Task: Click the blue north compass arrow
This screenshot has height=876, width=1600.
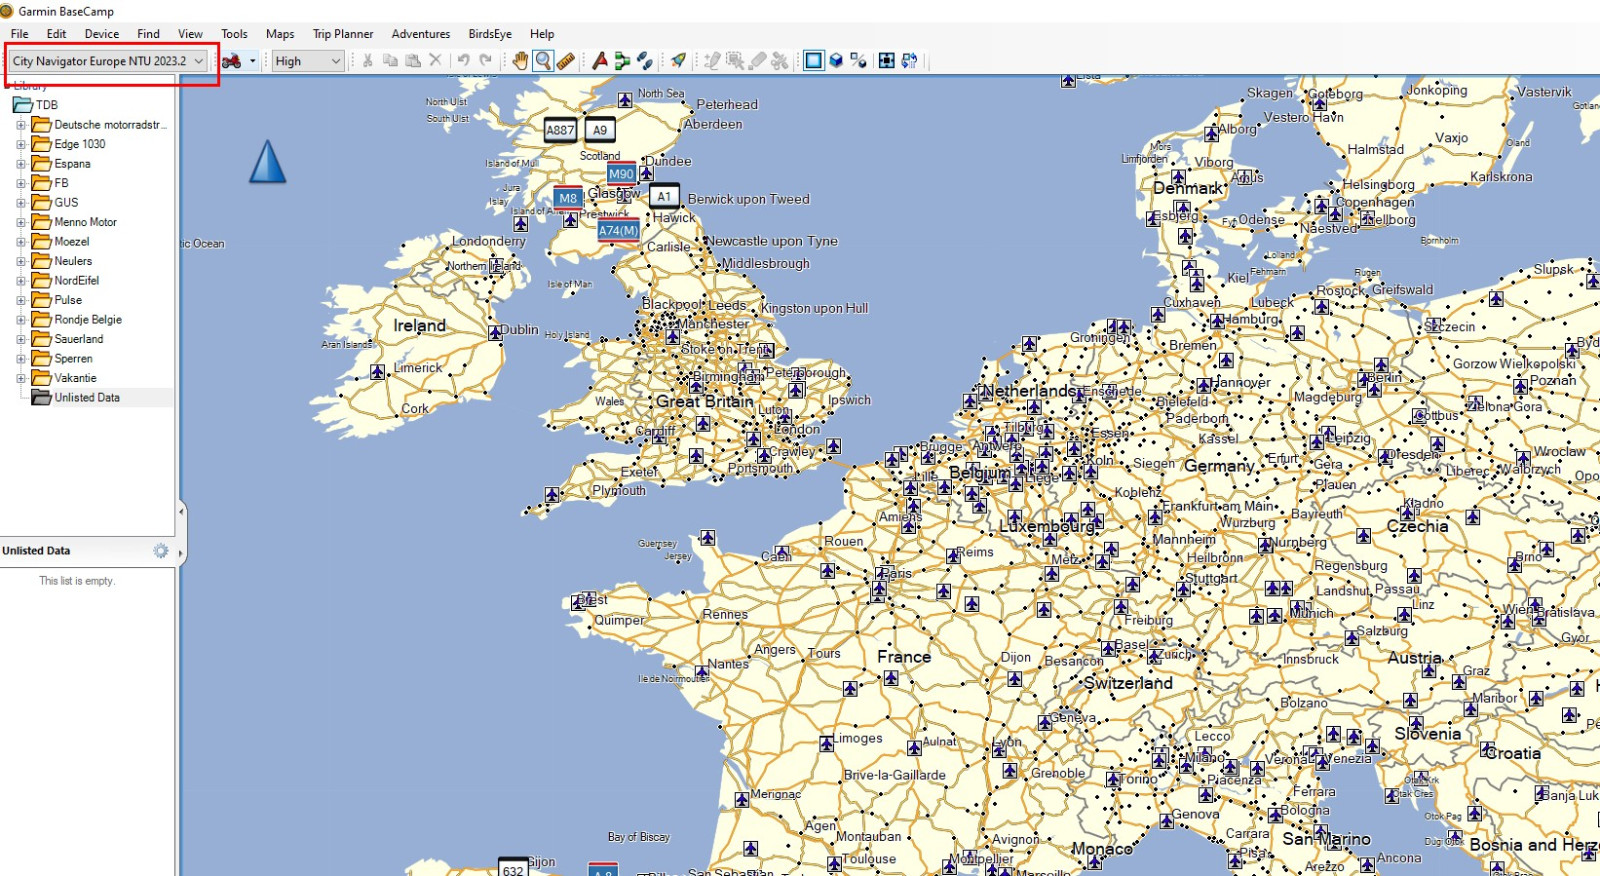Action: click(x=267, y=162)
